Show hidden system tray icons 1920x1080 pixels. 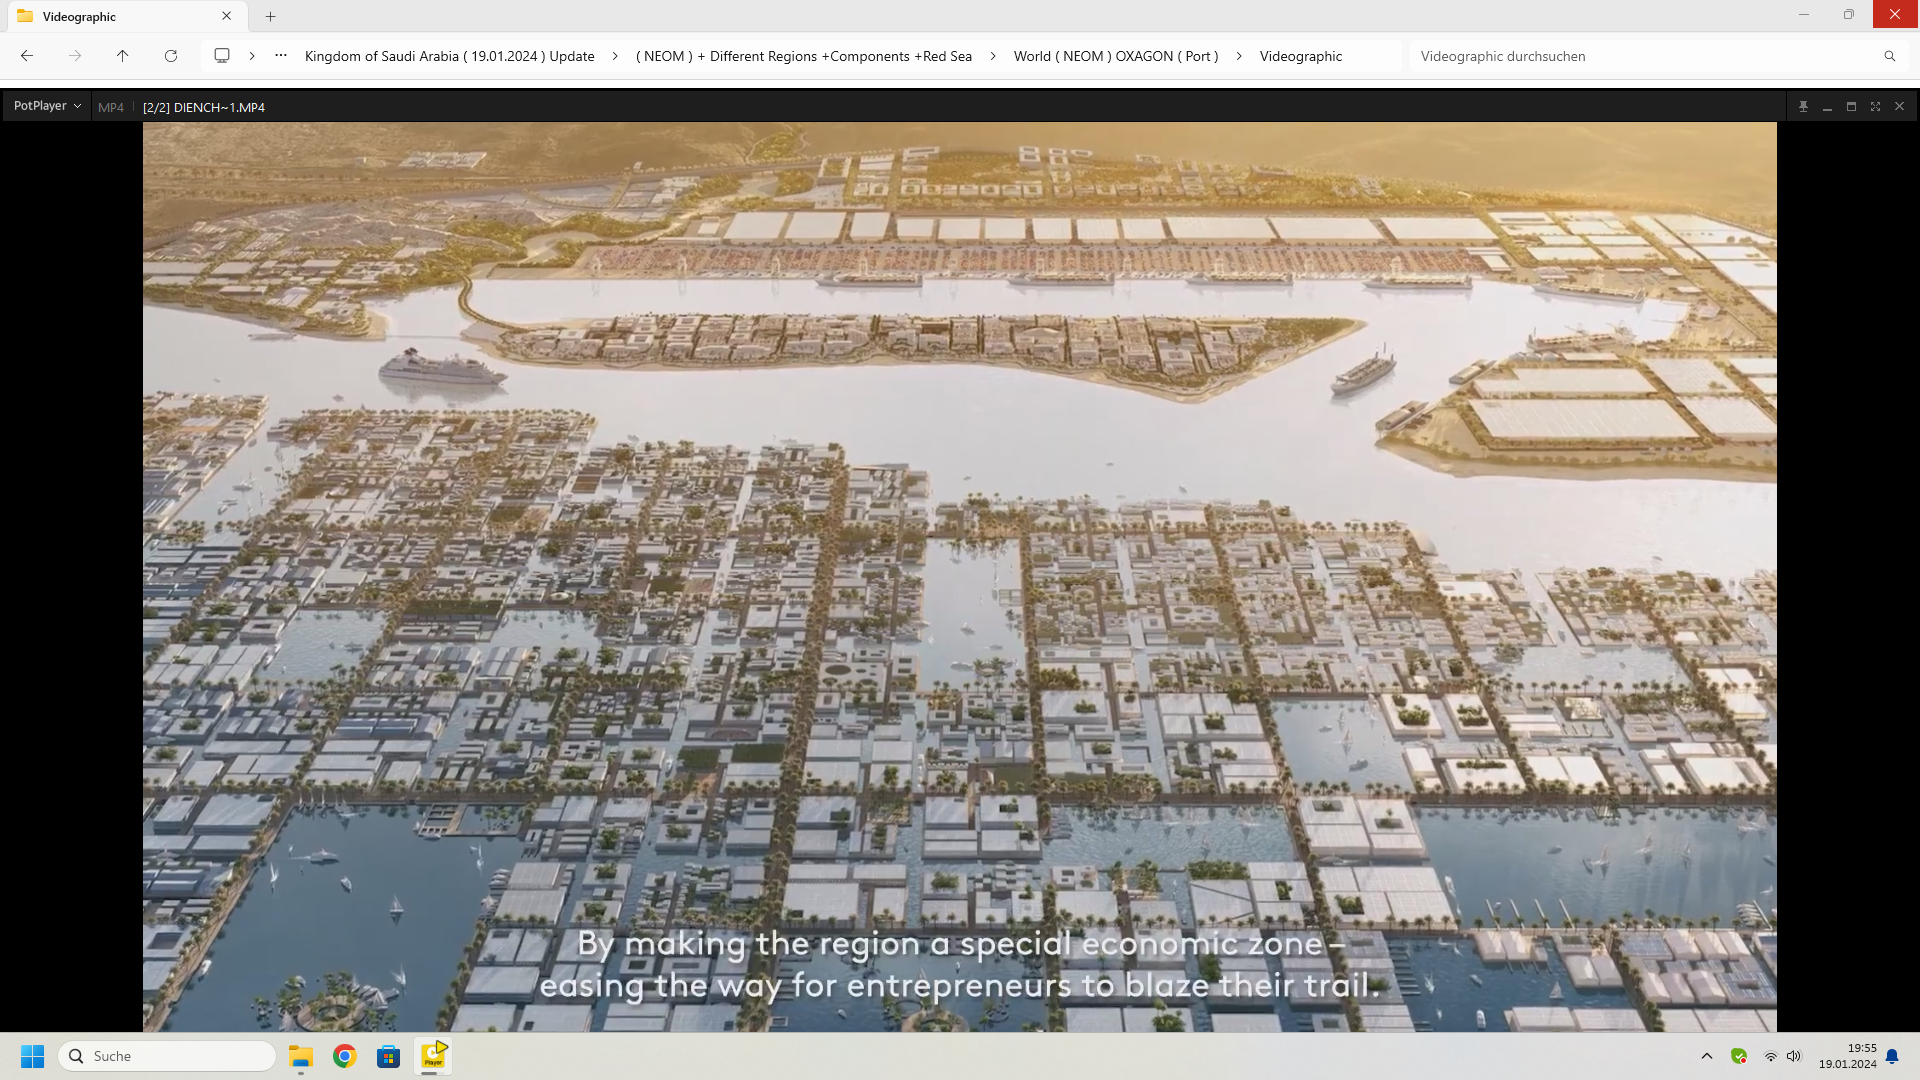(x=1707, y=1056)
